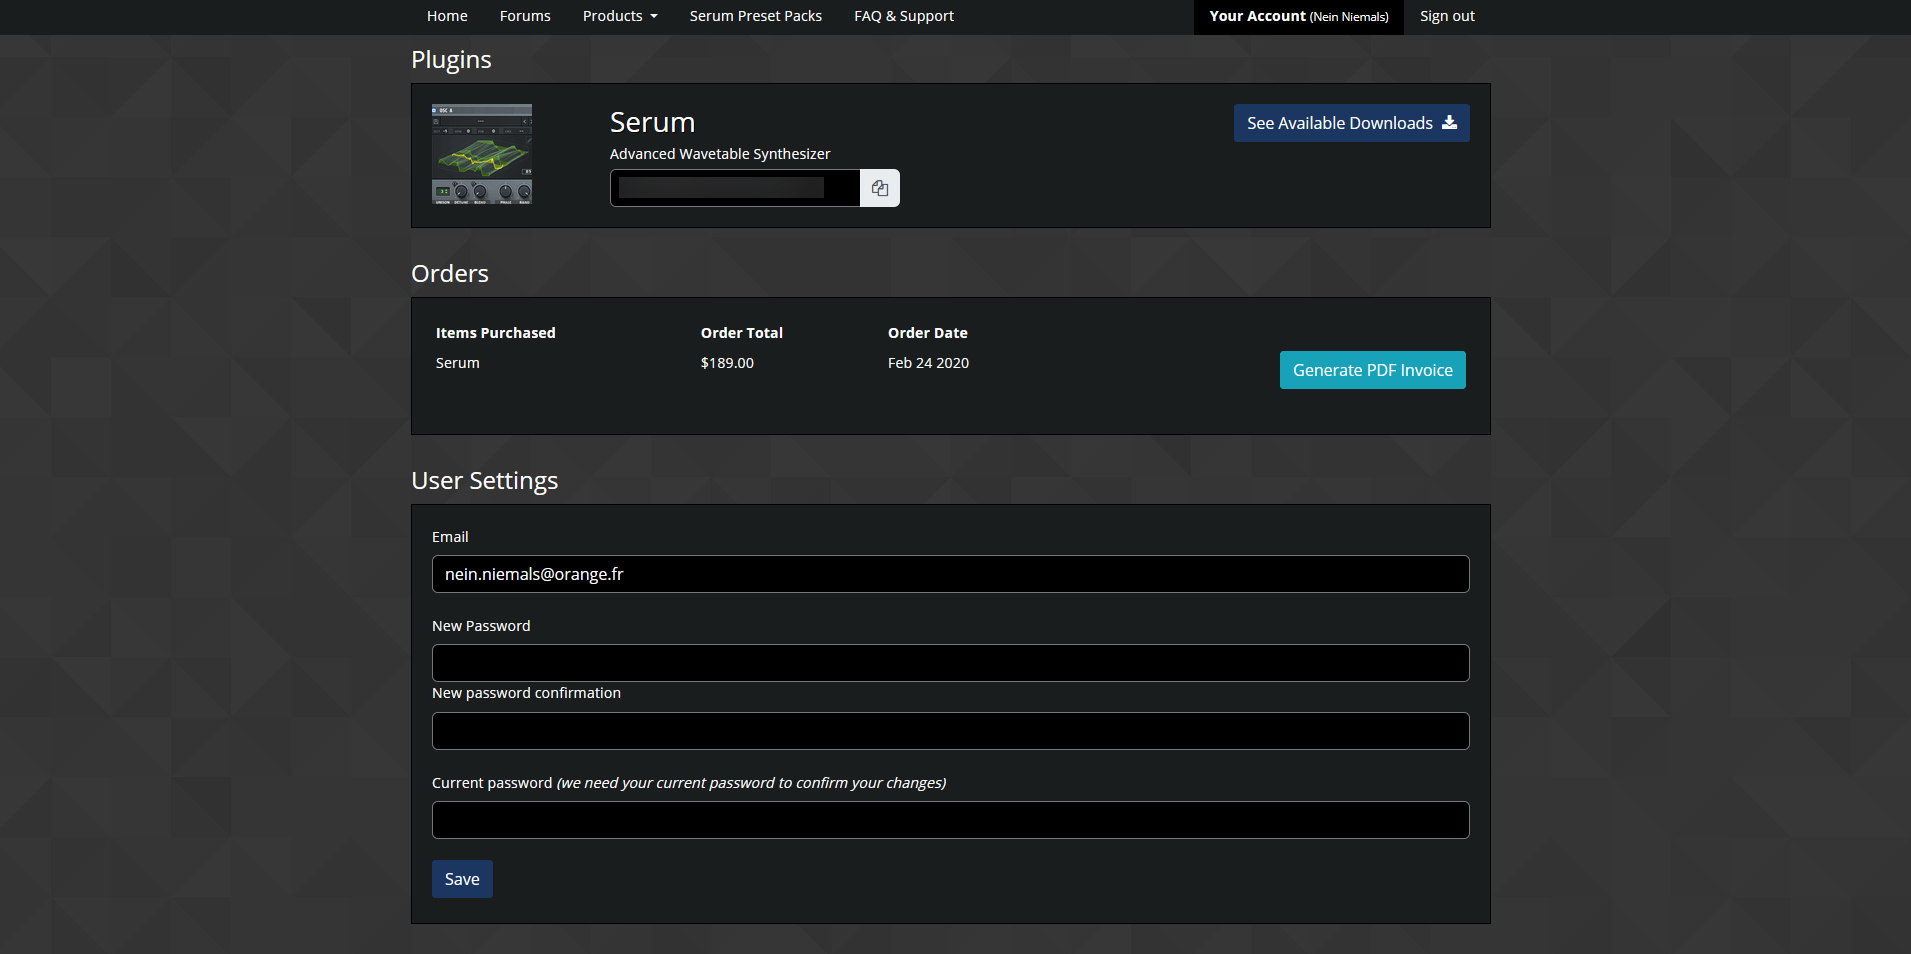
Task: Click the Serum plugin thumbnail image
Action: tap(482, 155)
